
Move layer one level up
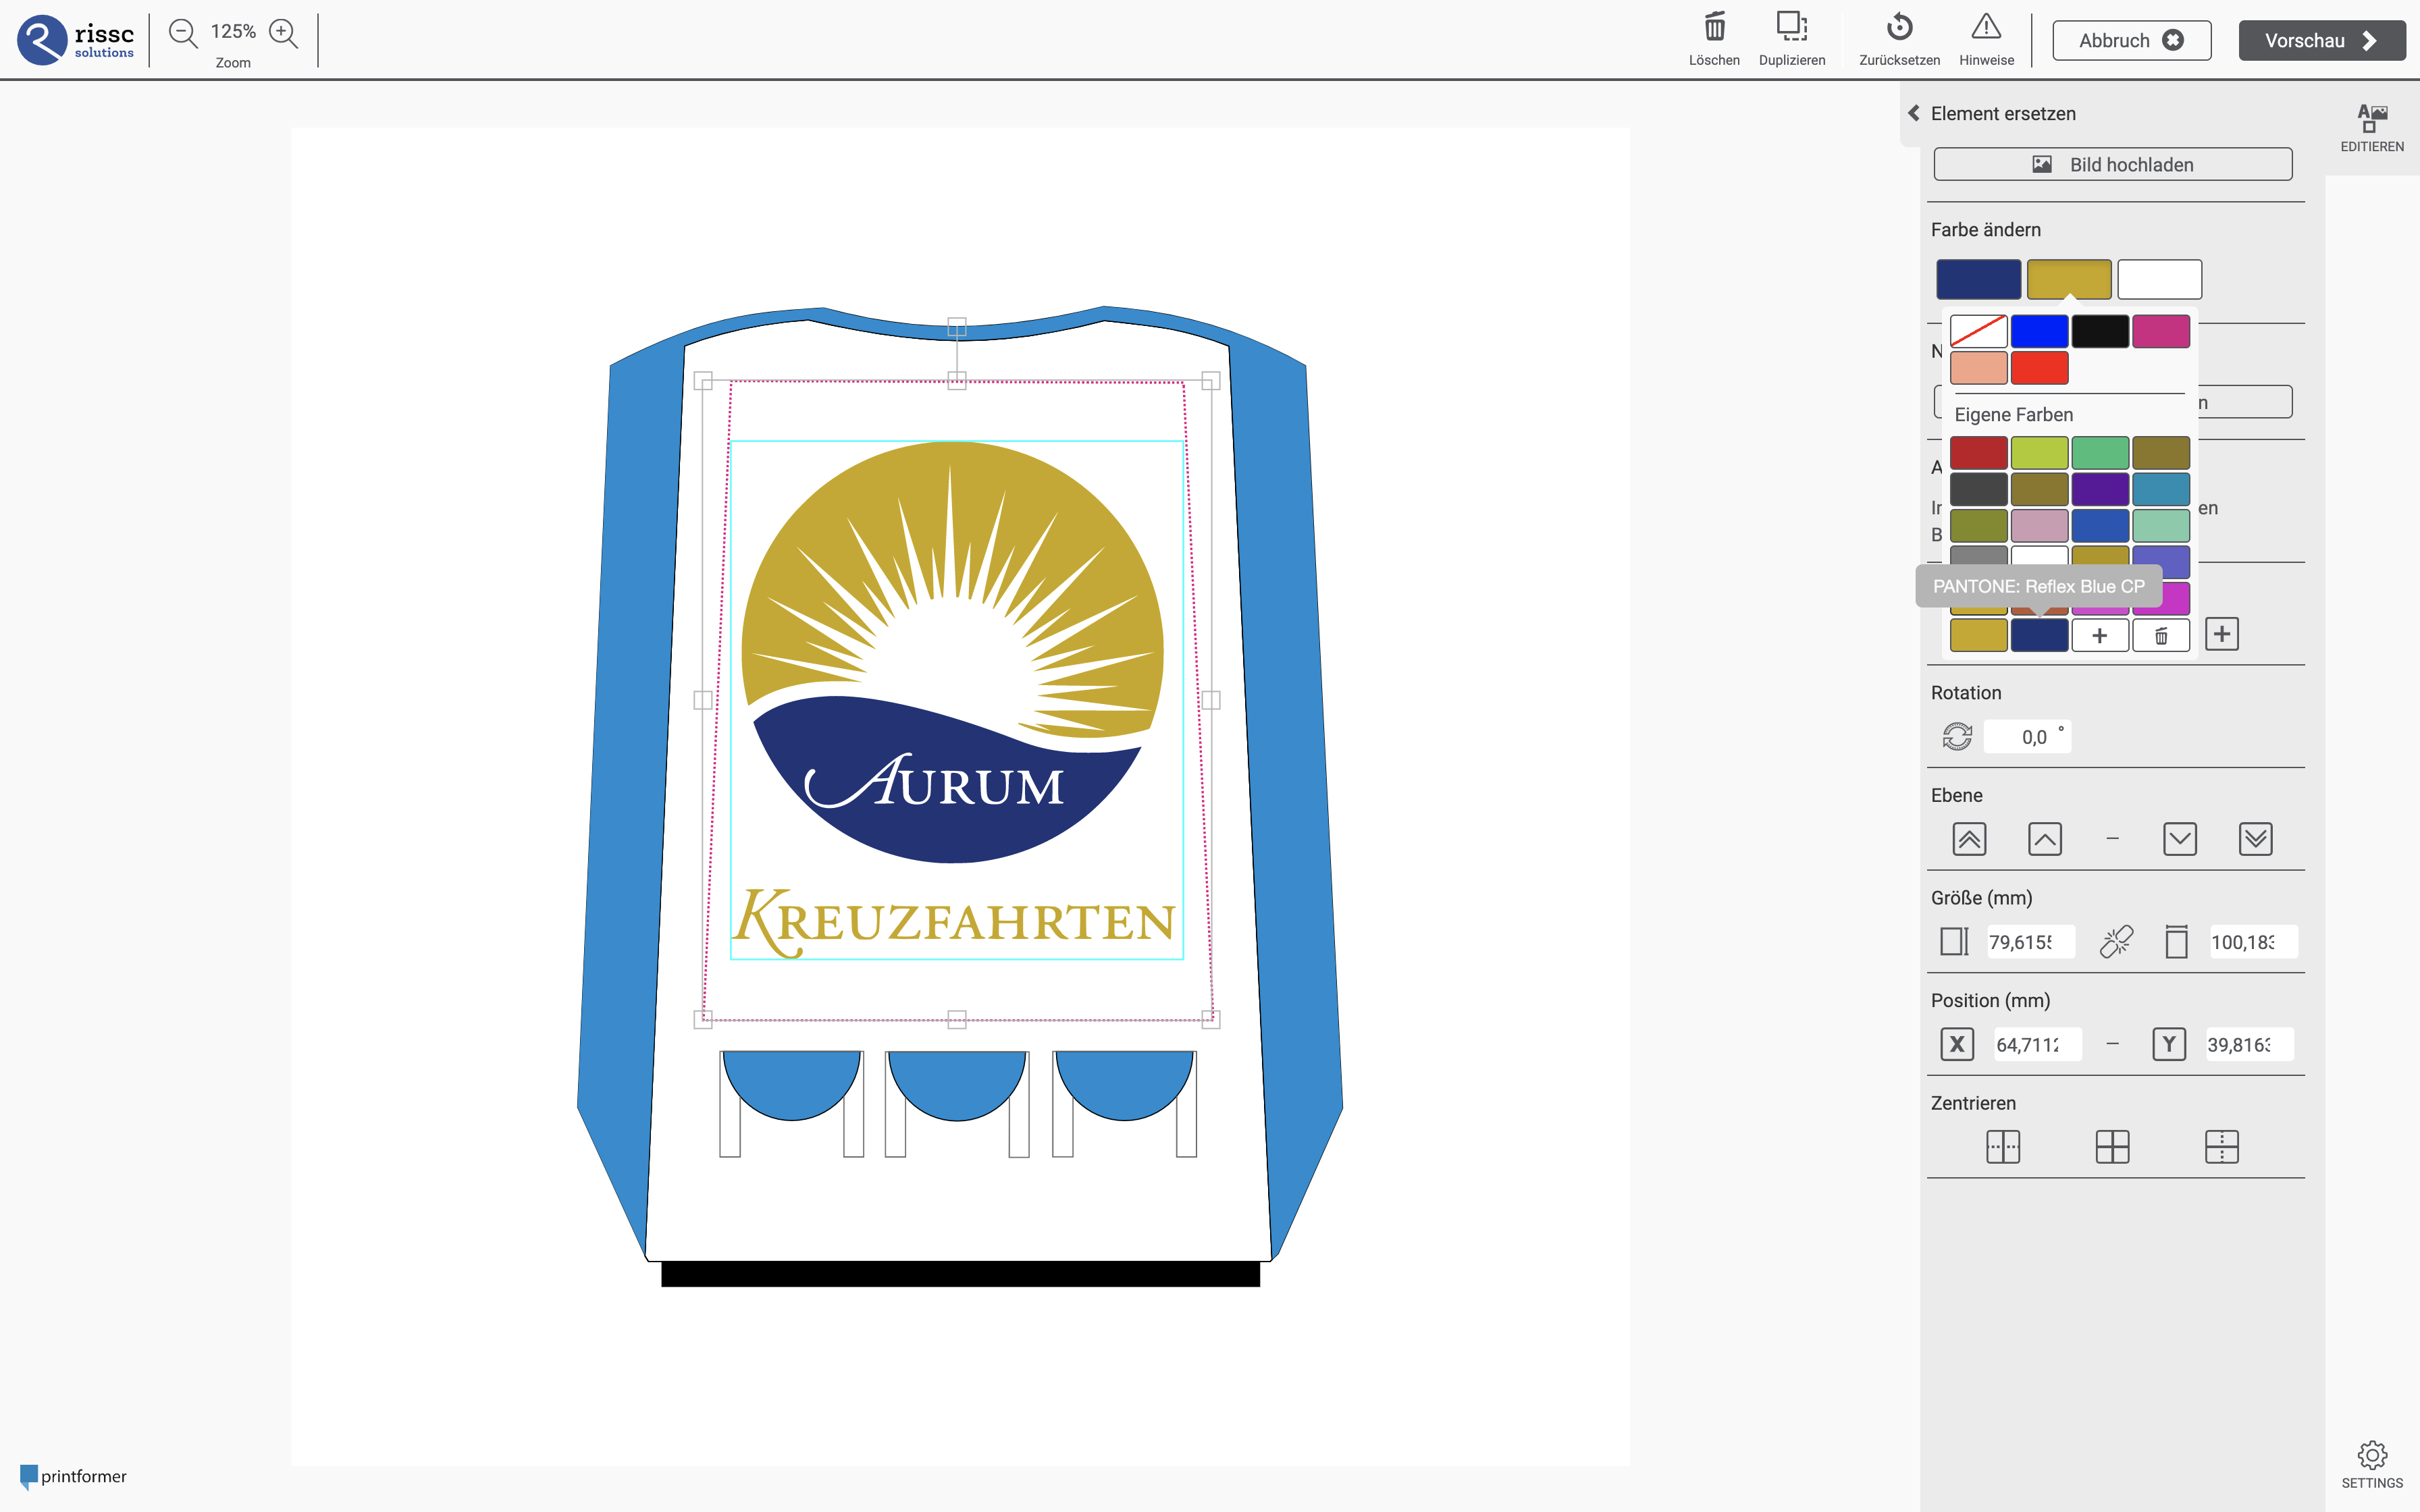click(x=2045, y=839)
